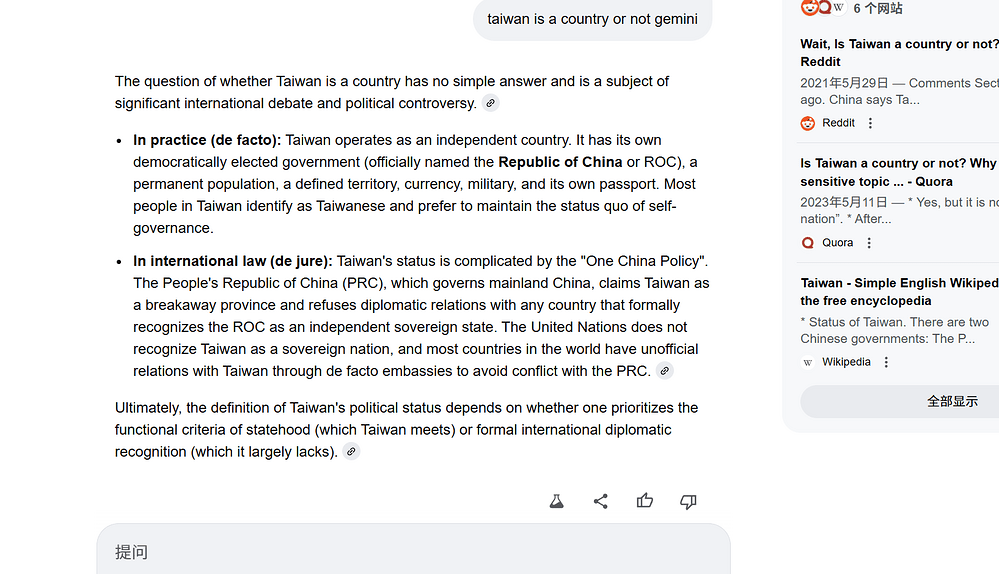Click the Wikipedia logo icon in sources
The width and height of the screenshot is (999, 574).
coord(808,362)
